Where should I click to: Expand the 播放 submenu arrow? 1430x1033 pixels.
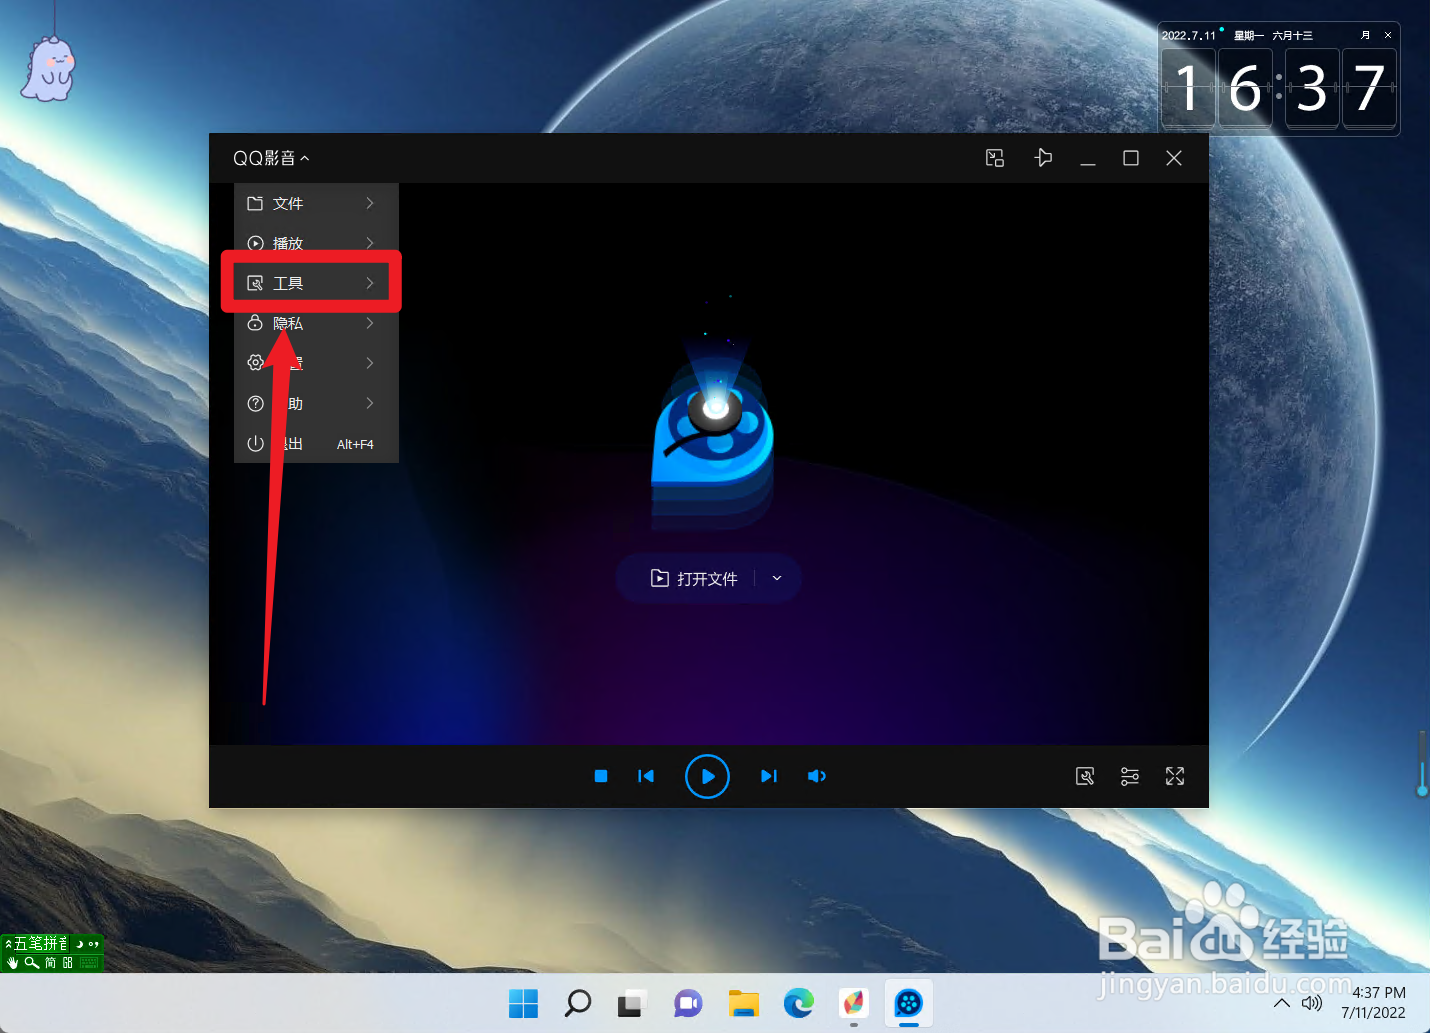click(370, 243)
